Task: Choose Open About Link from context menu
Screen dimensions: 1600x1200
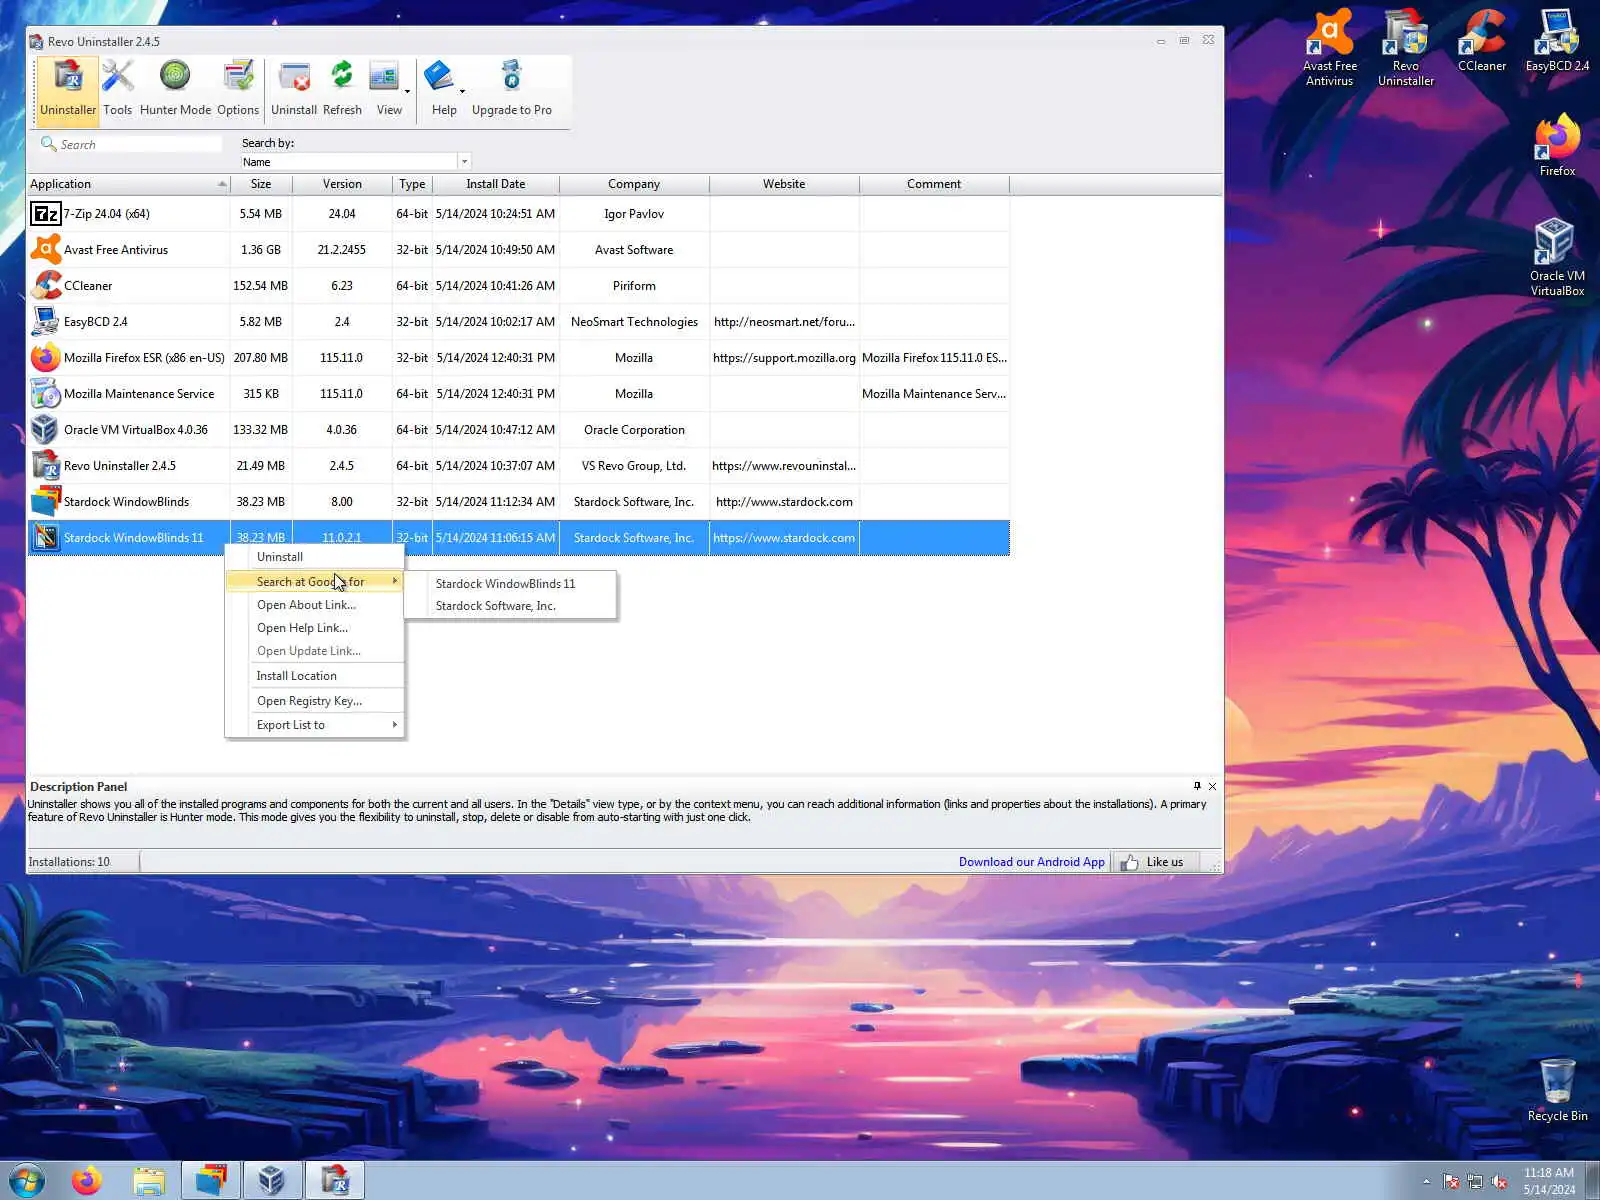Action: (x=315, y=605)
